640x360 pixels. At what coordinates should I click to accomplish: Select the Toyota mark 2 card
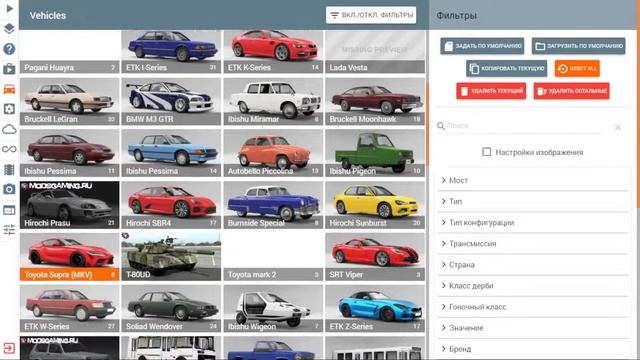click(273, 257)
